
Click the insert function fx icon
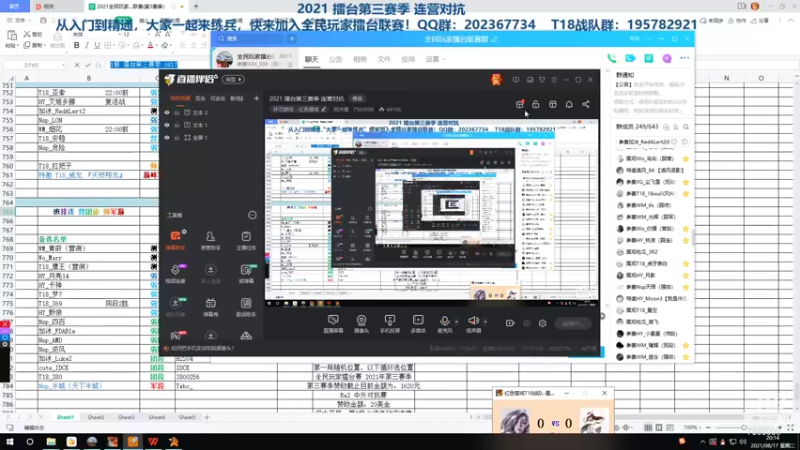pyautogui.click(x=98, y=65)
